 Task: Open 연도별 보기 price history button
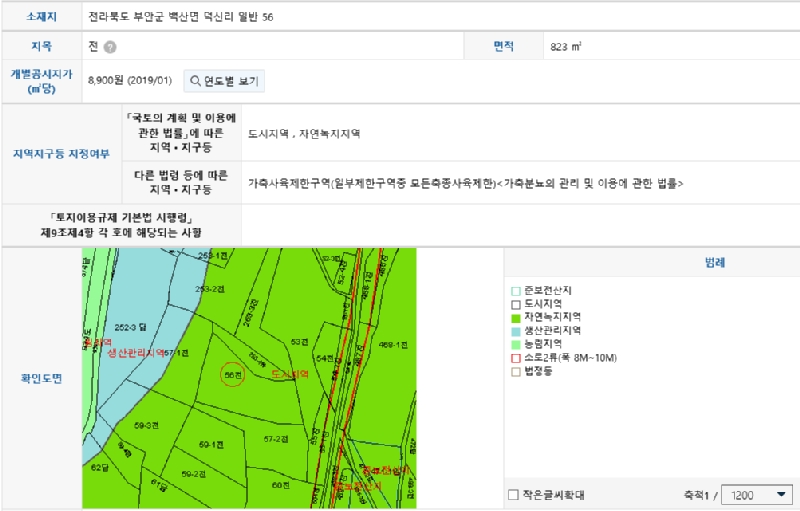224,81
